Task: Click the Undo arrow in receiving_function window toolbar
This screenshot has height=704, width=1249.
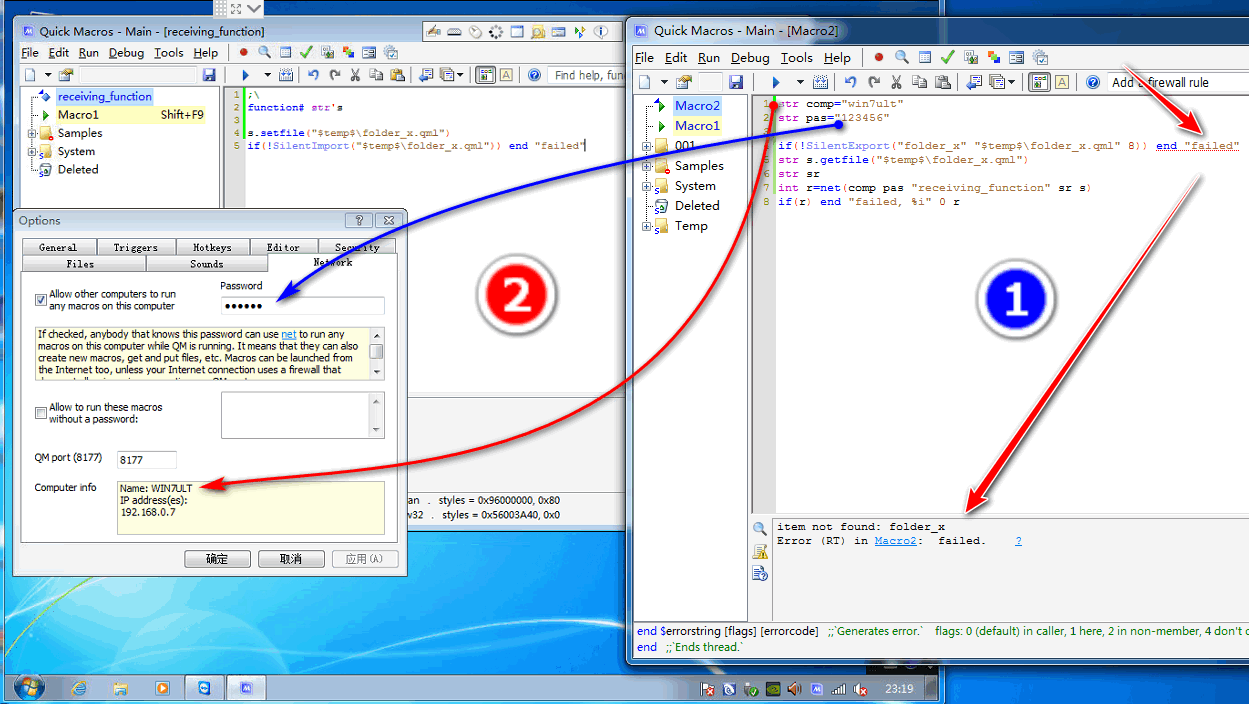Action: click(x=313, y=75)
